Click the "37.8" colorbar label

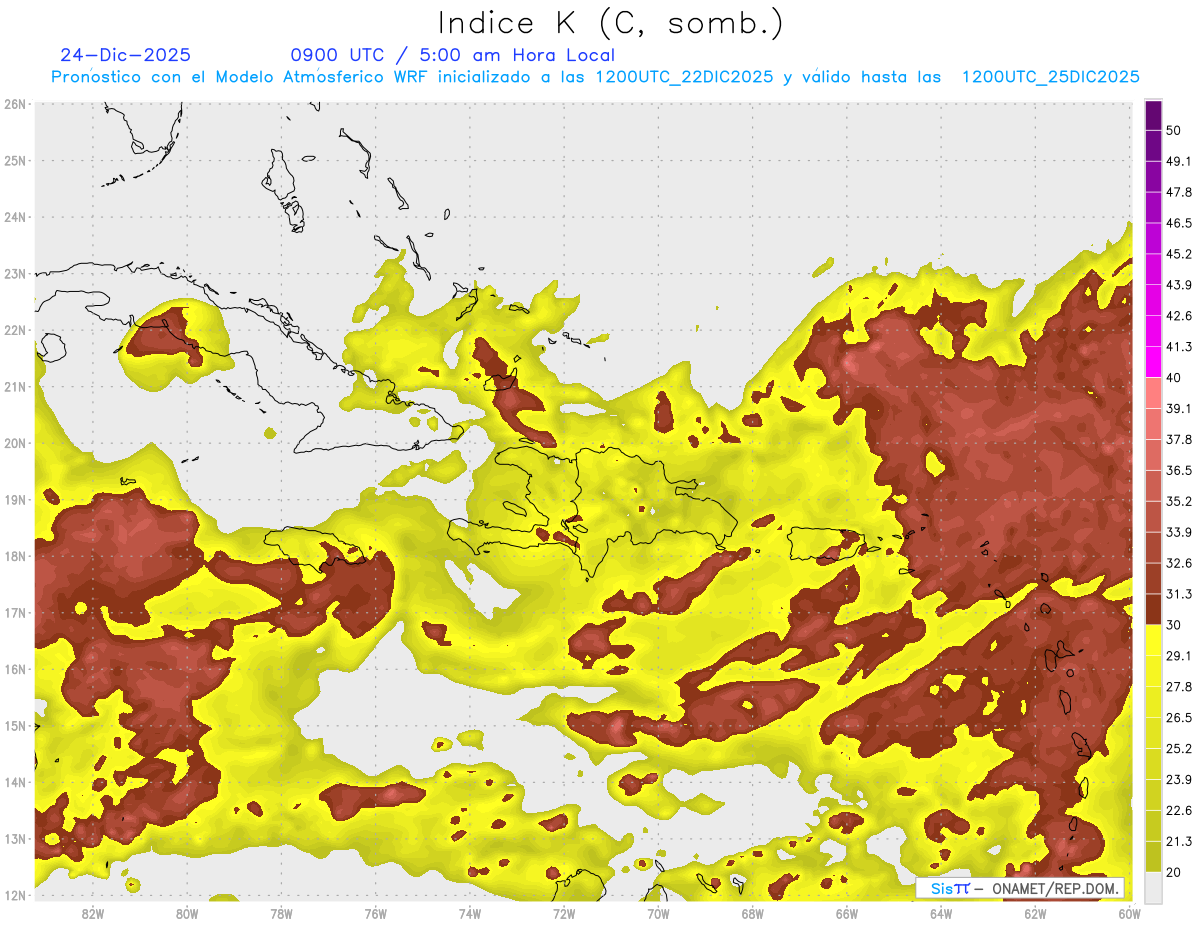click(x=1179, y=439)
